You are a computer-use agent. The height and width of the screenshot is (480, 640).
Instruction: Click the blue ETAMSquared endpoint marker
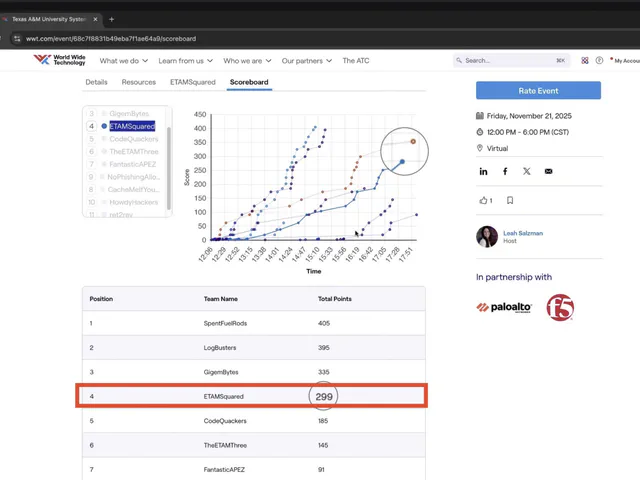pos(402,162)
